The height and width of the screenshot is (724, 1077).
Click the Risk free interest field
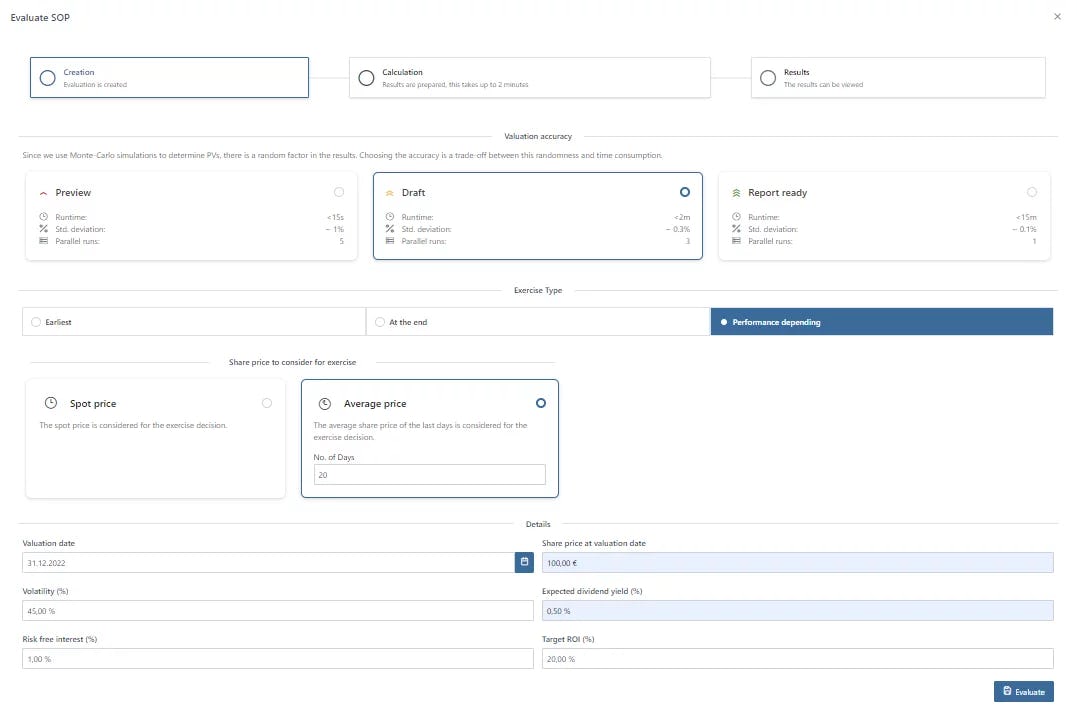pos(277,659)
